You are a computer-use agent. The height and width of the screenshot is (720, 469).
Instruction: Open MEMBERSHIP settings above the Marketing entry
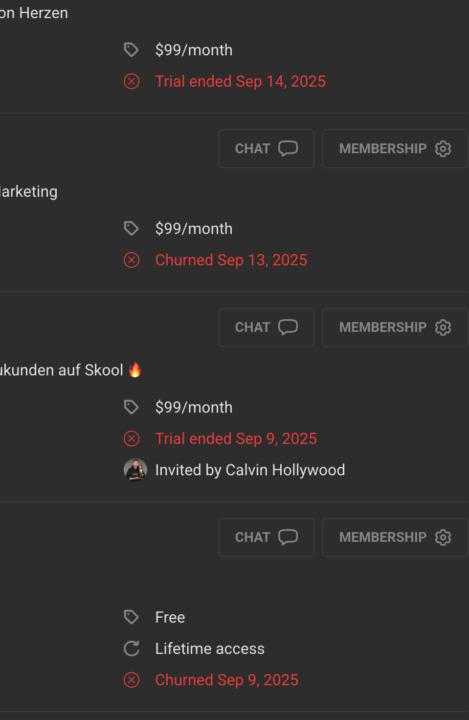[395, 149]
